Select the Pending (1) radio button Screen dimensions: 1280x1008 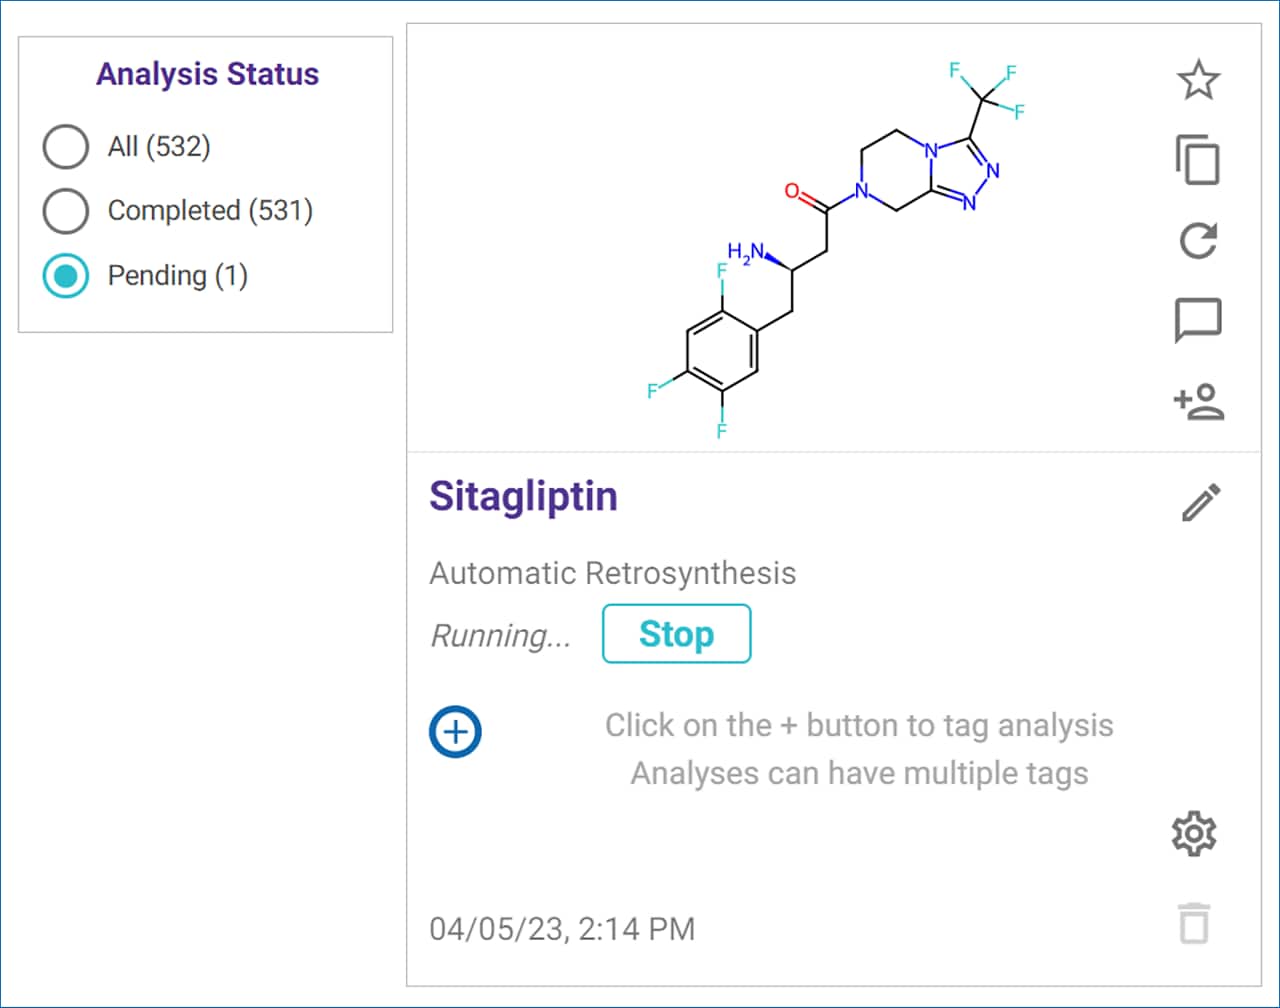click(66, 276)
